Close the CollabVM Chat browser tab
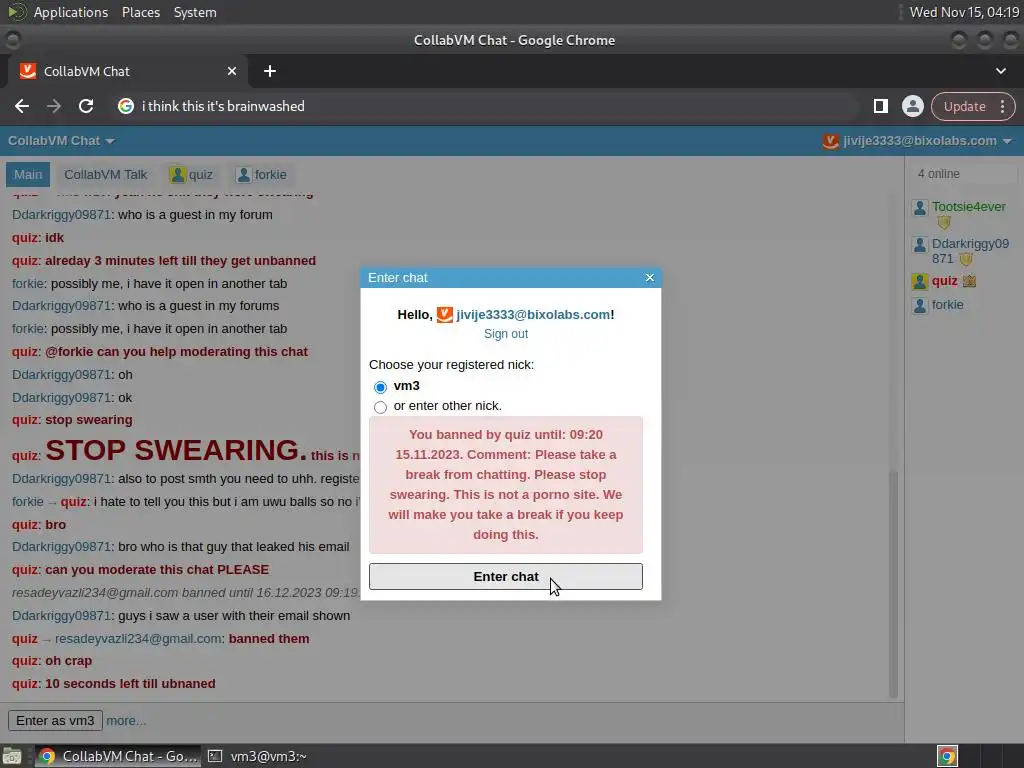The image size is (1024, 768). pos(232,71)
